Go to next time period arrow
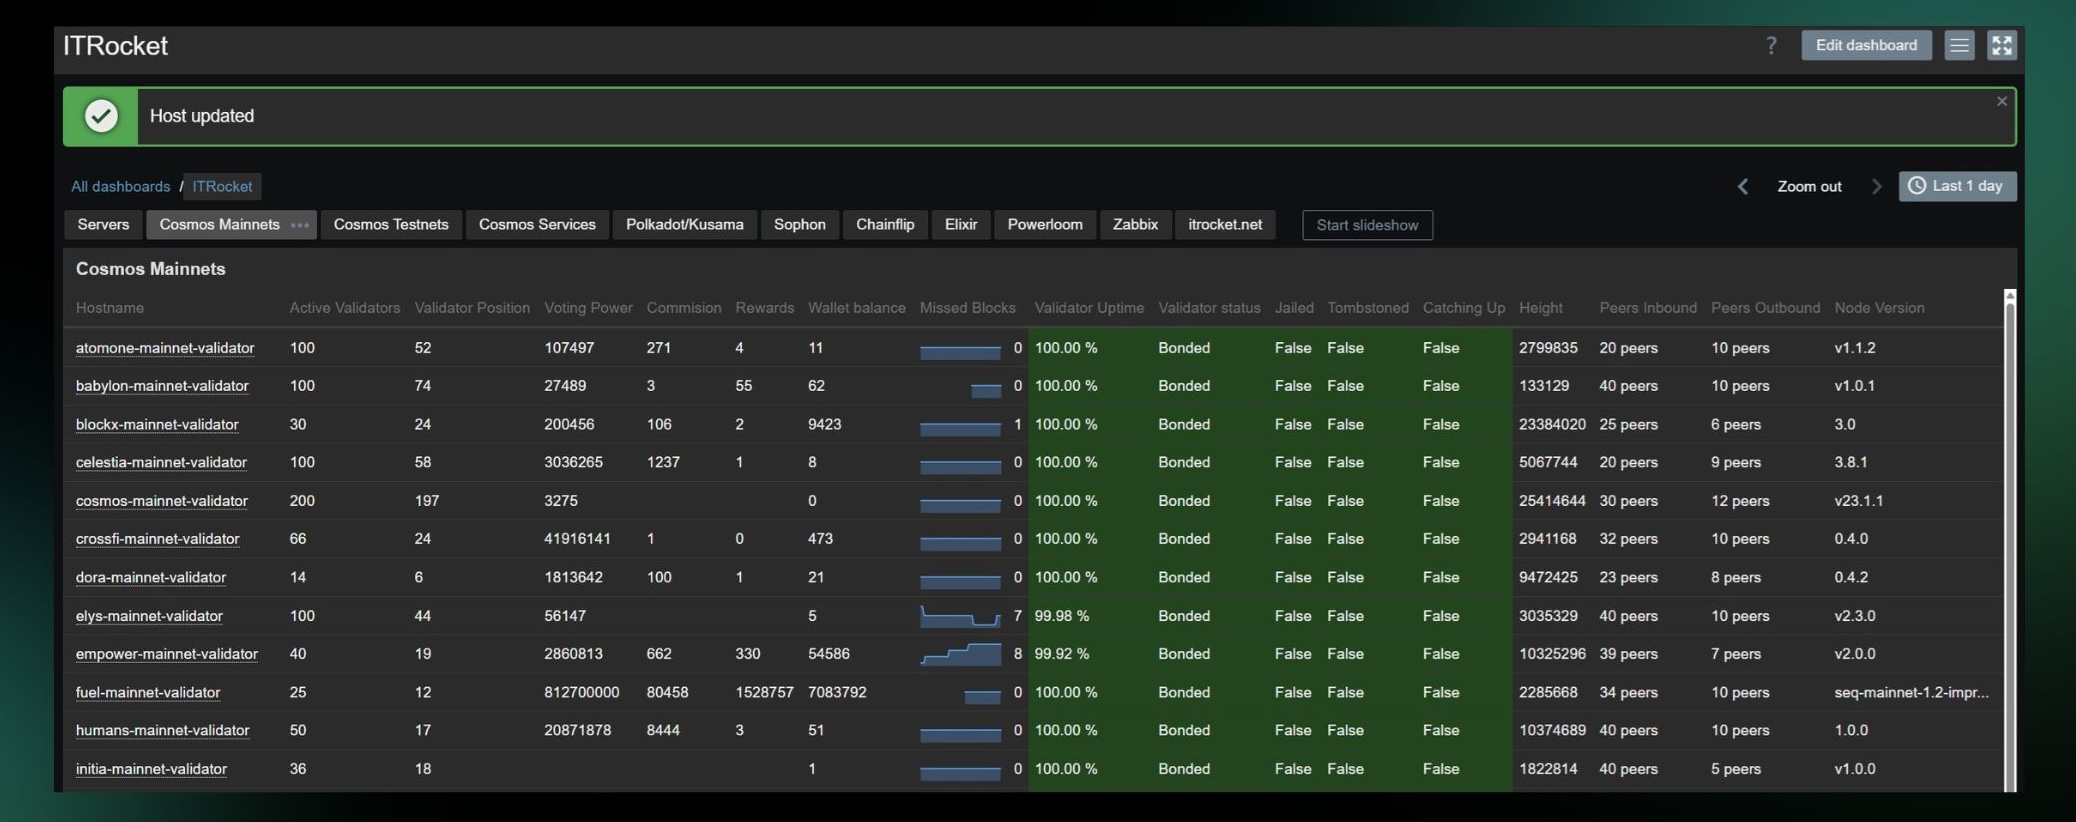The height and width of the screenshot is (822, 2076). pos(1876,186)
